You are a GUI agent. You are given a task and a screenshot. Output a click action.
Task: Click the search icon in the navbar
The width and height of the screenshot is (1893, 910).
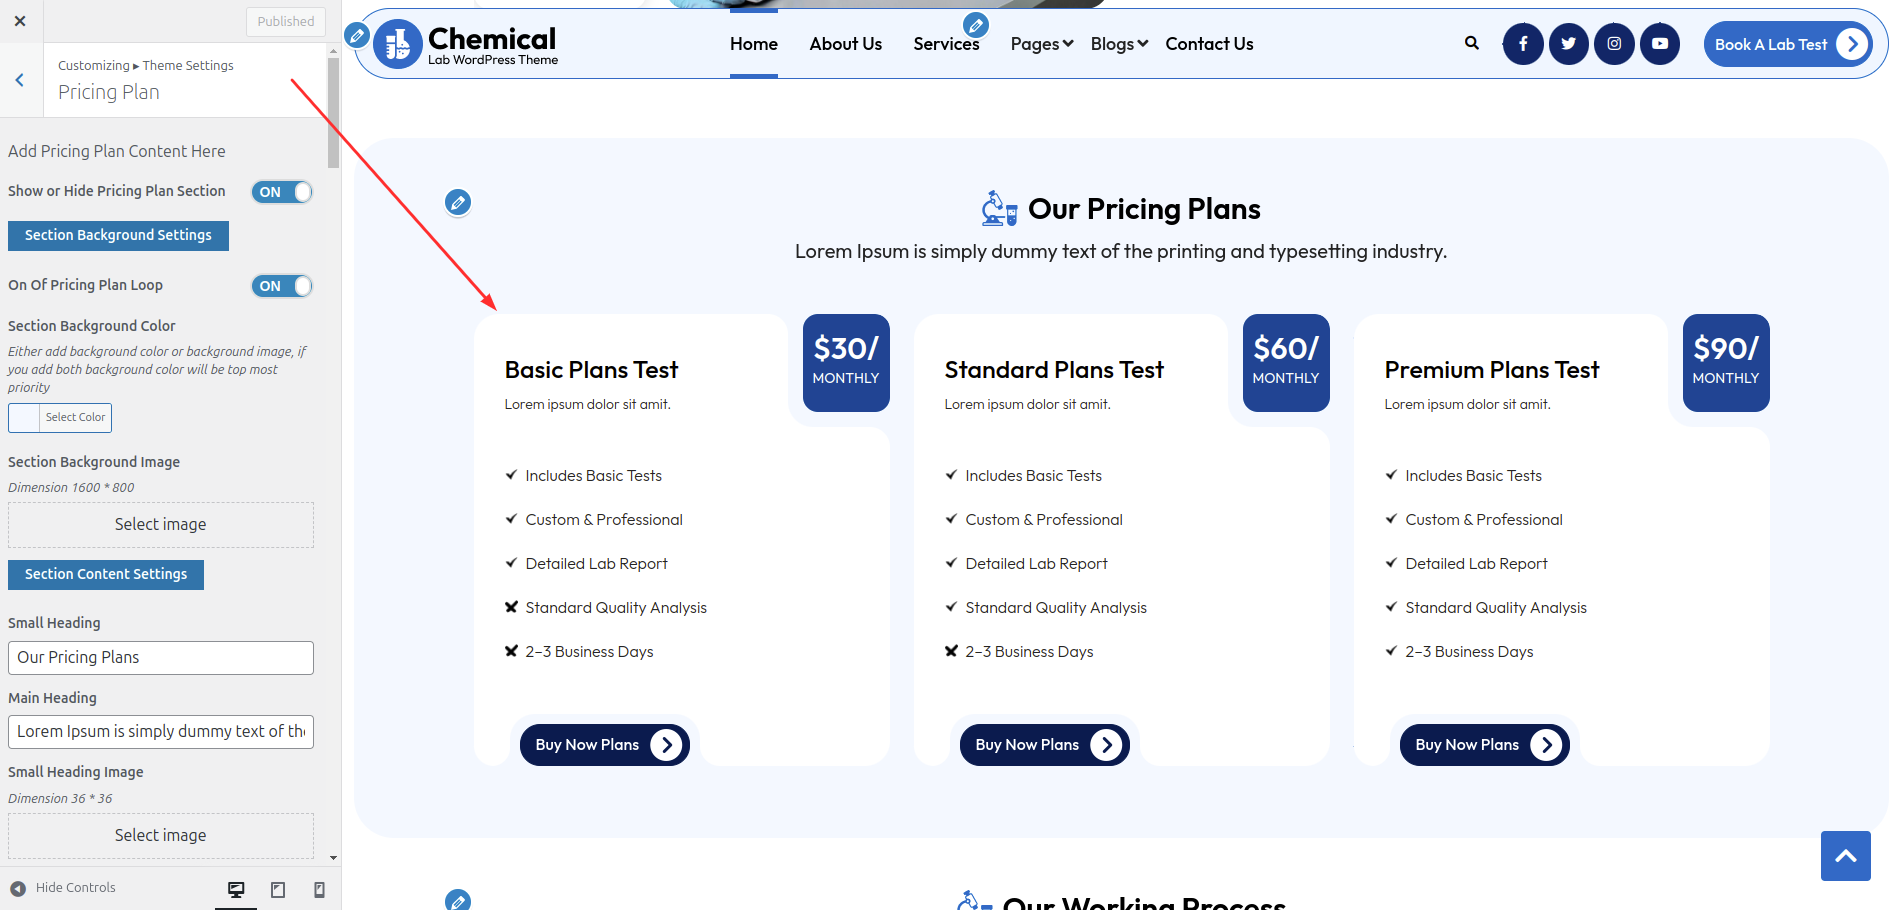pos(1471,43)
